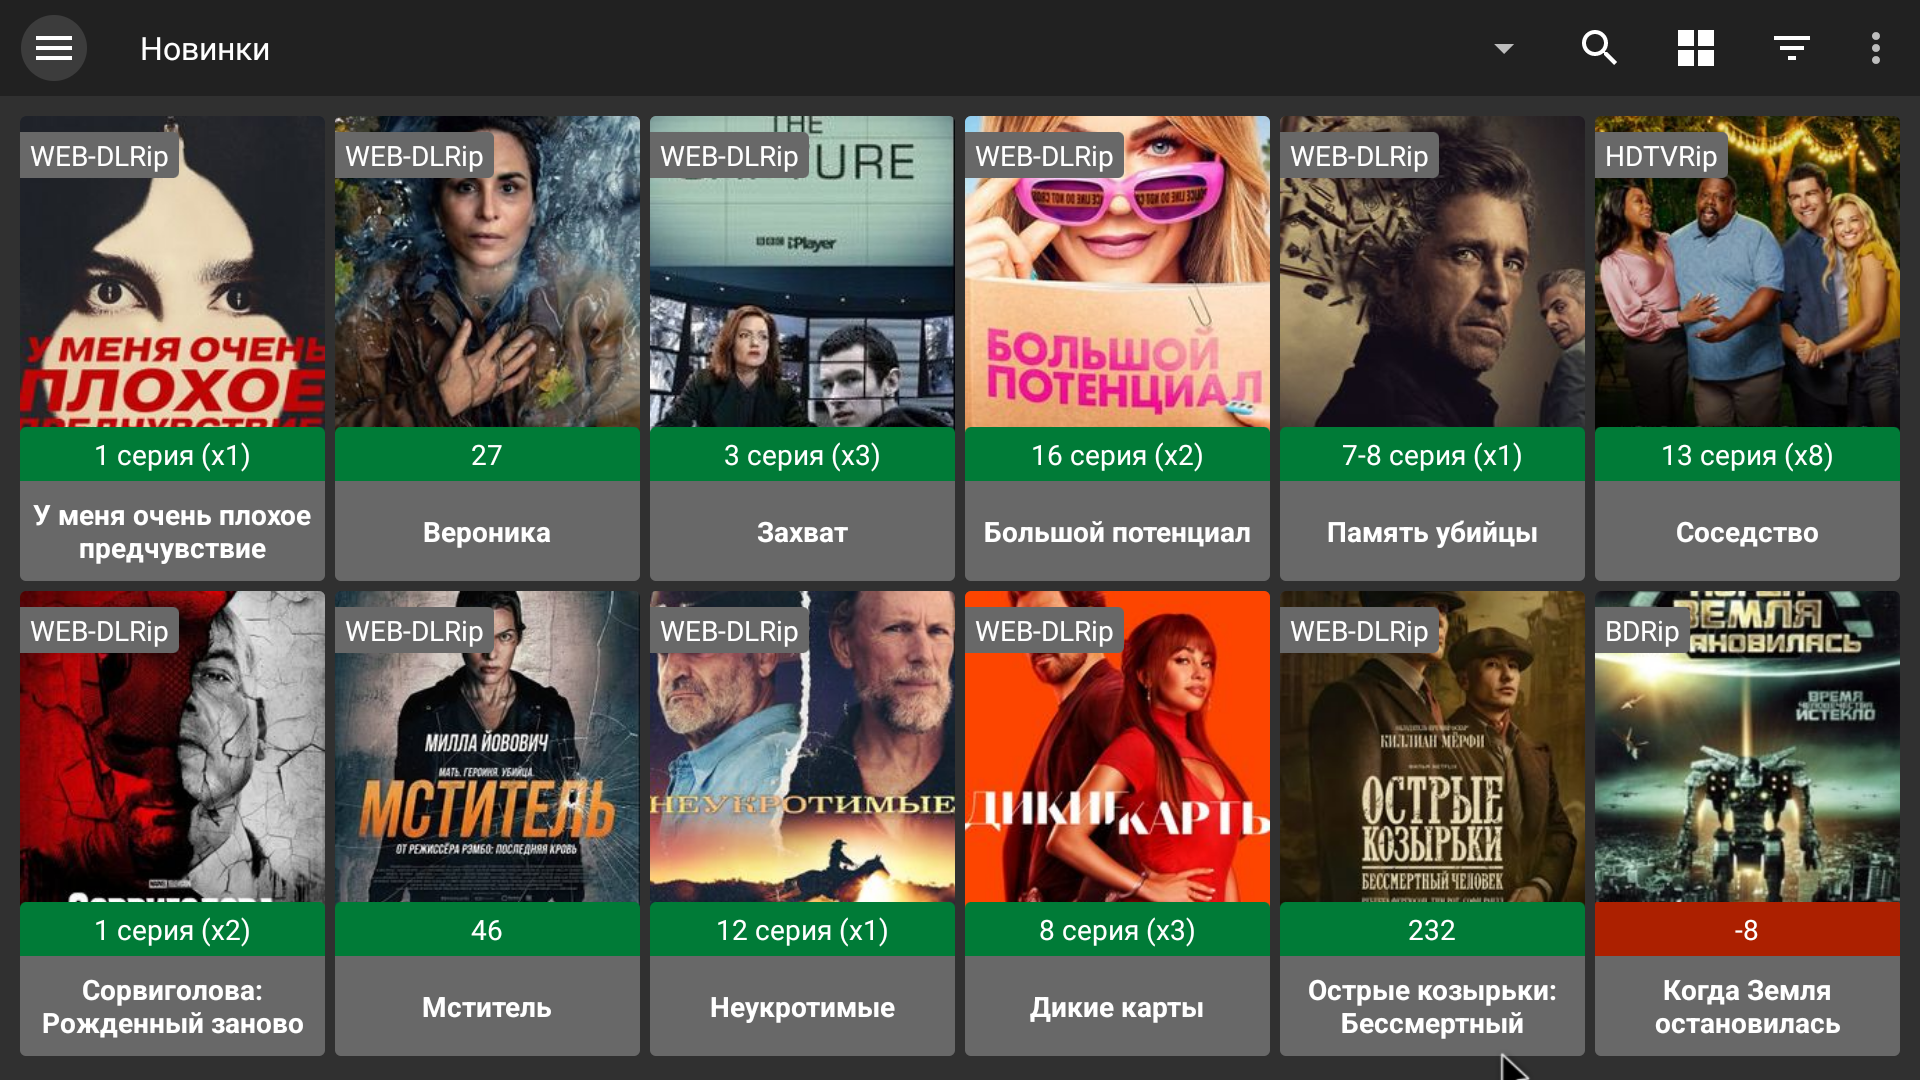Select Большой потенциал title label
Screen dimensions: 1920x1080
coord(1117,532)
